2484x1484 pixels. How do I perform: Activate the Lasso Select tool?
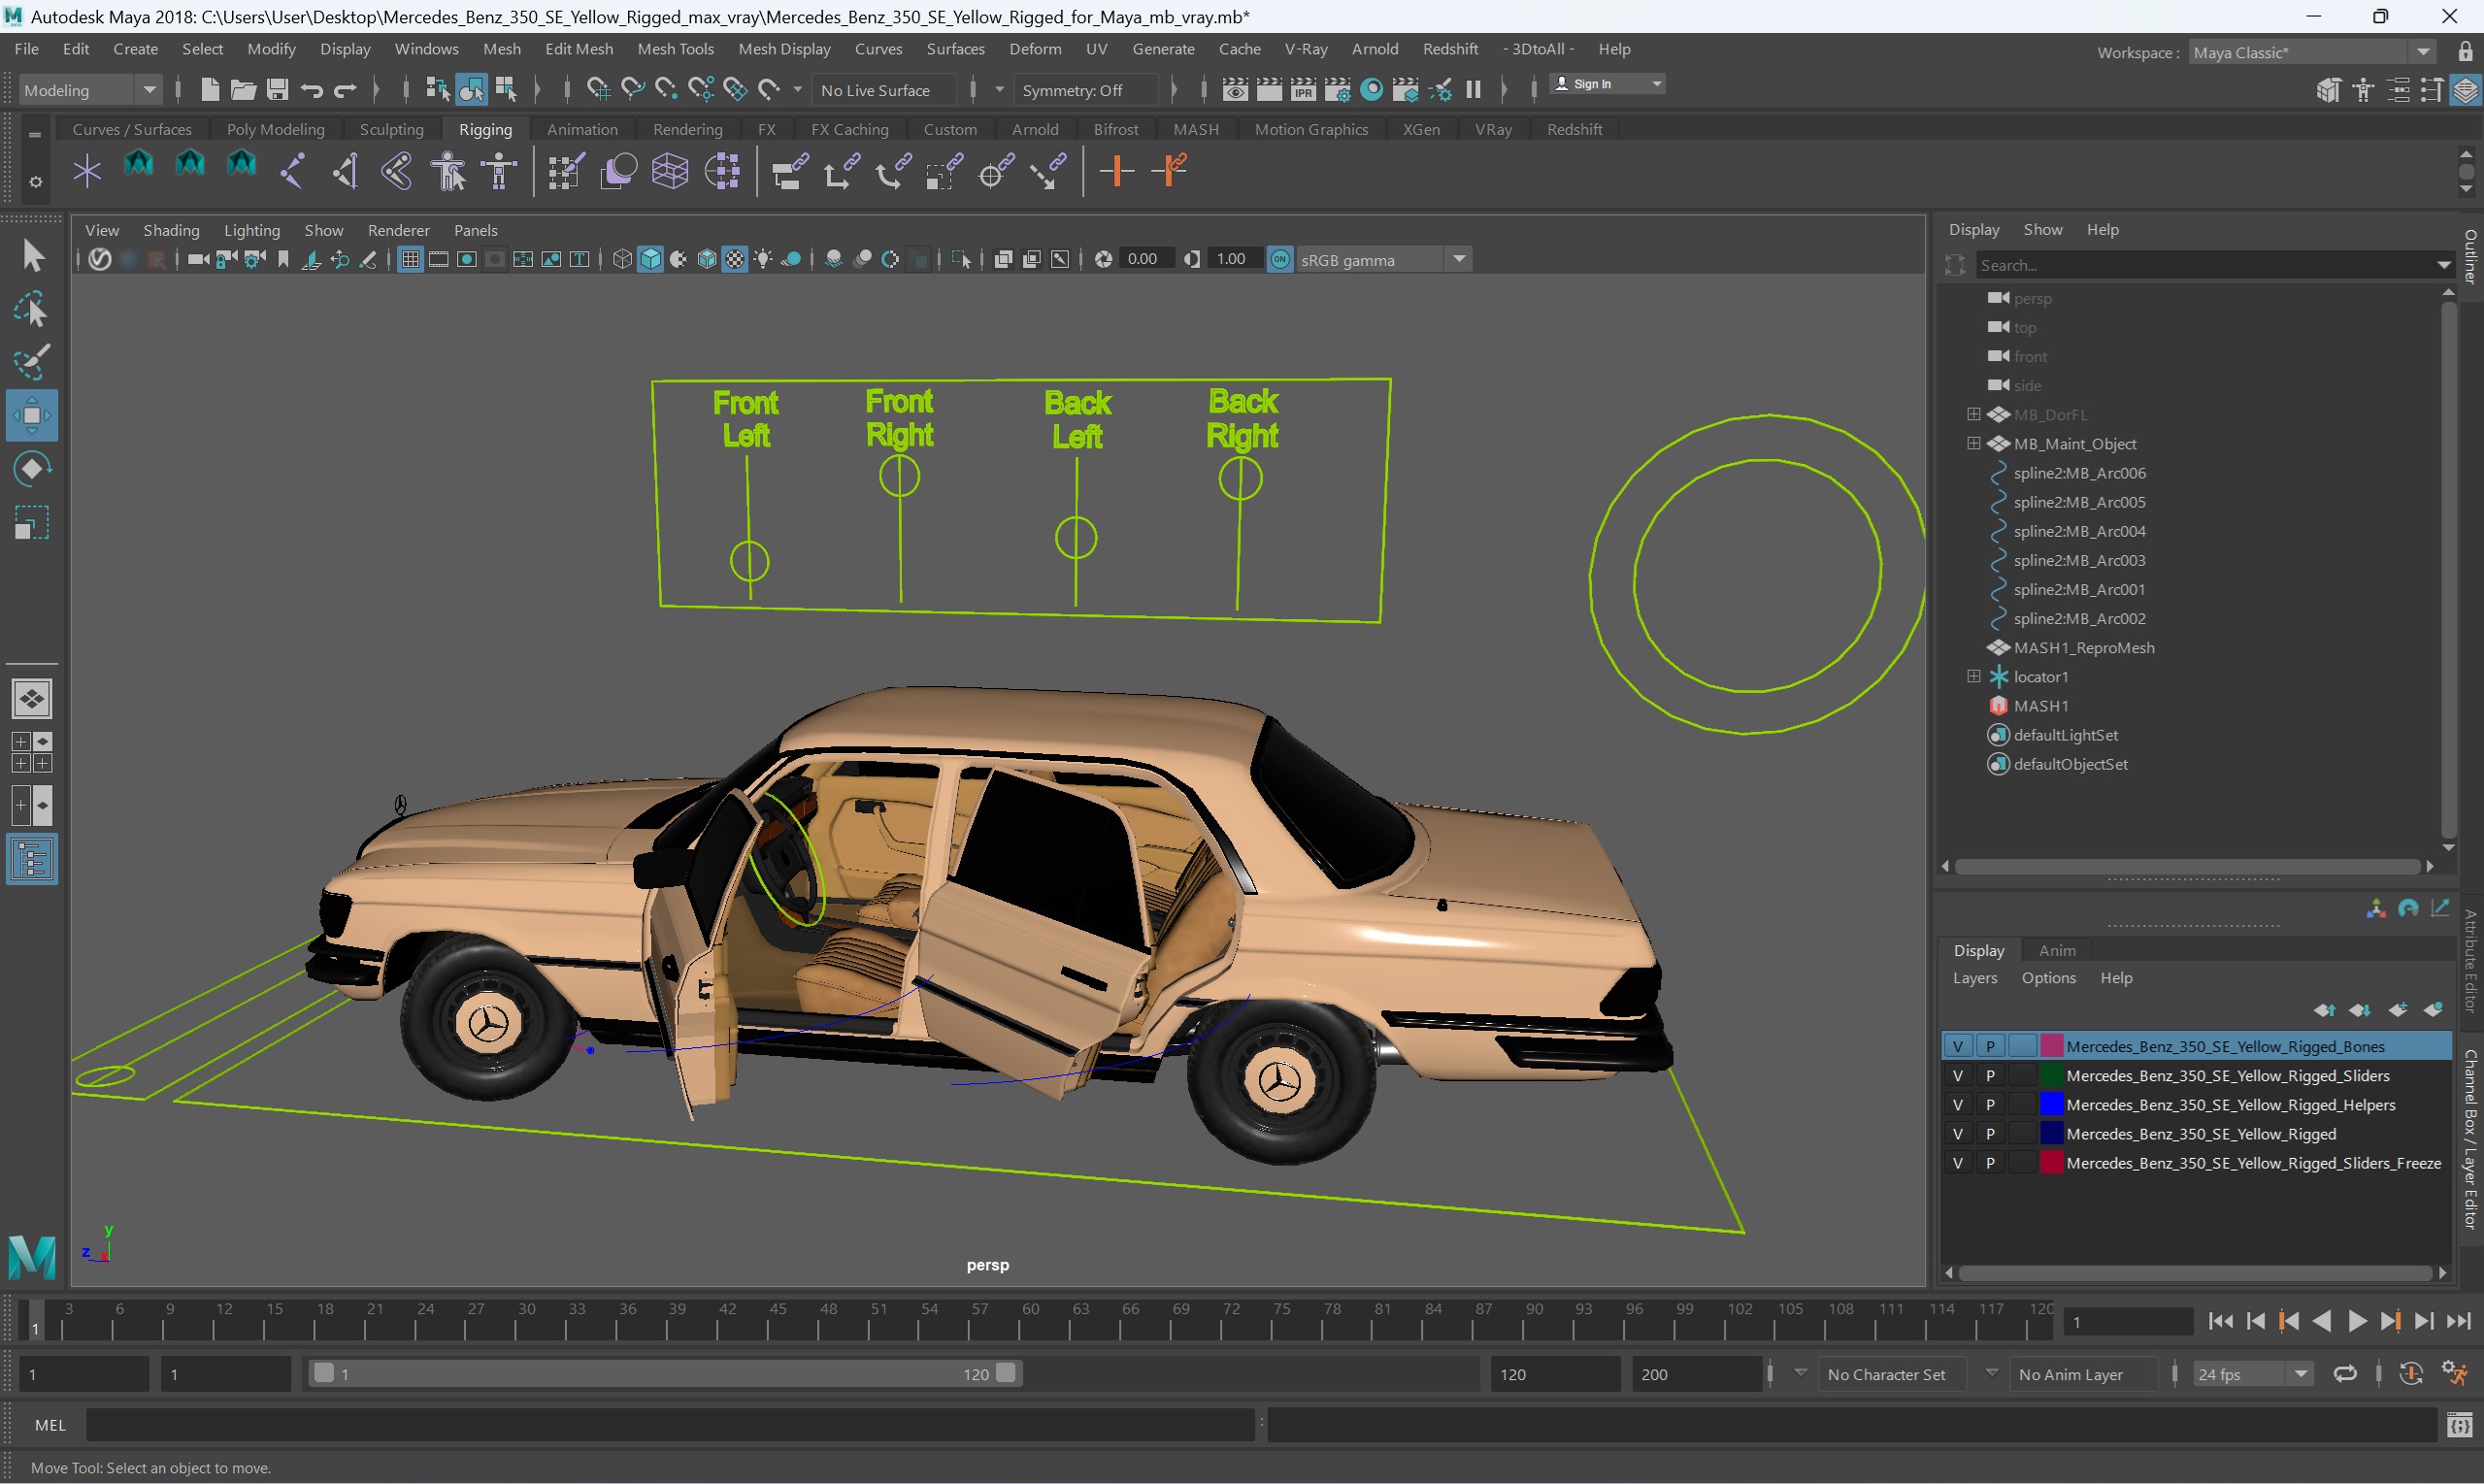[x=32, y=310]
